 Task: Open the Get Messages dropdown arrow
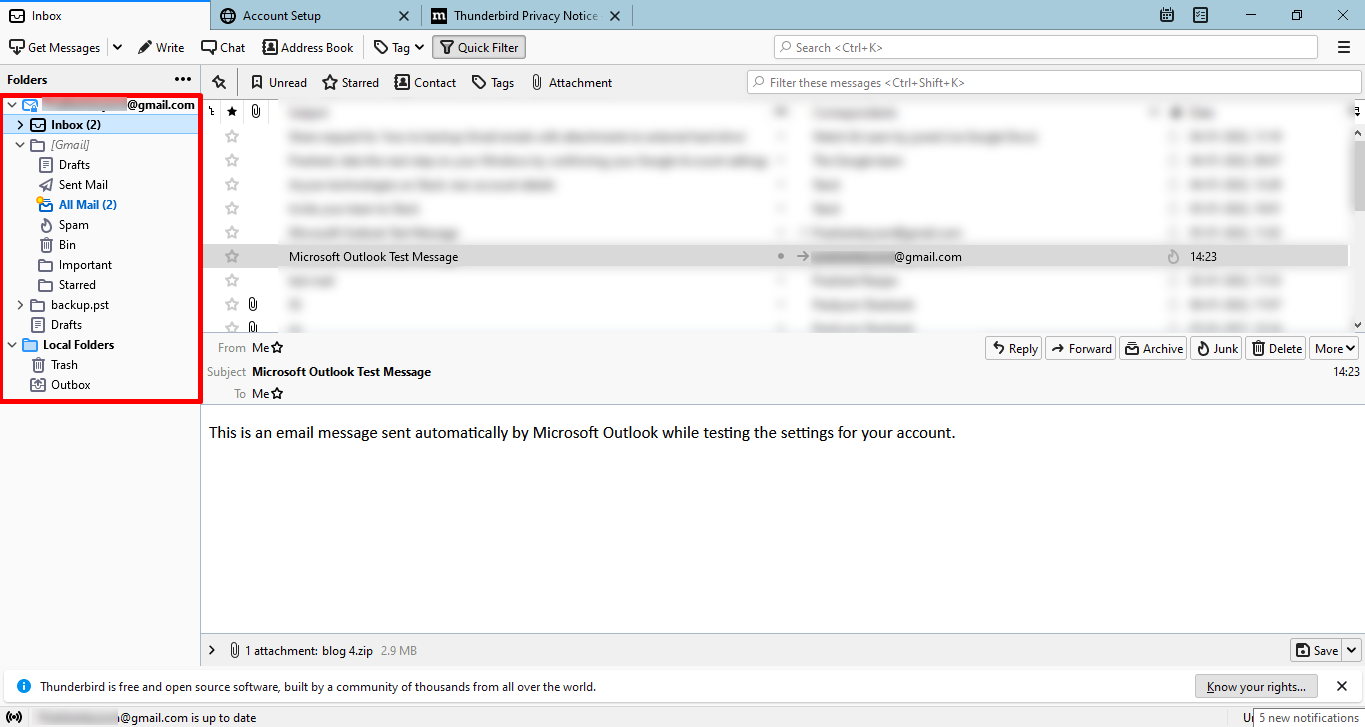117,47
